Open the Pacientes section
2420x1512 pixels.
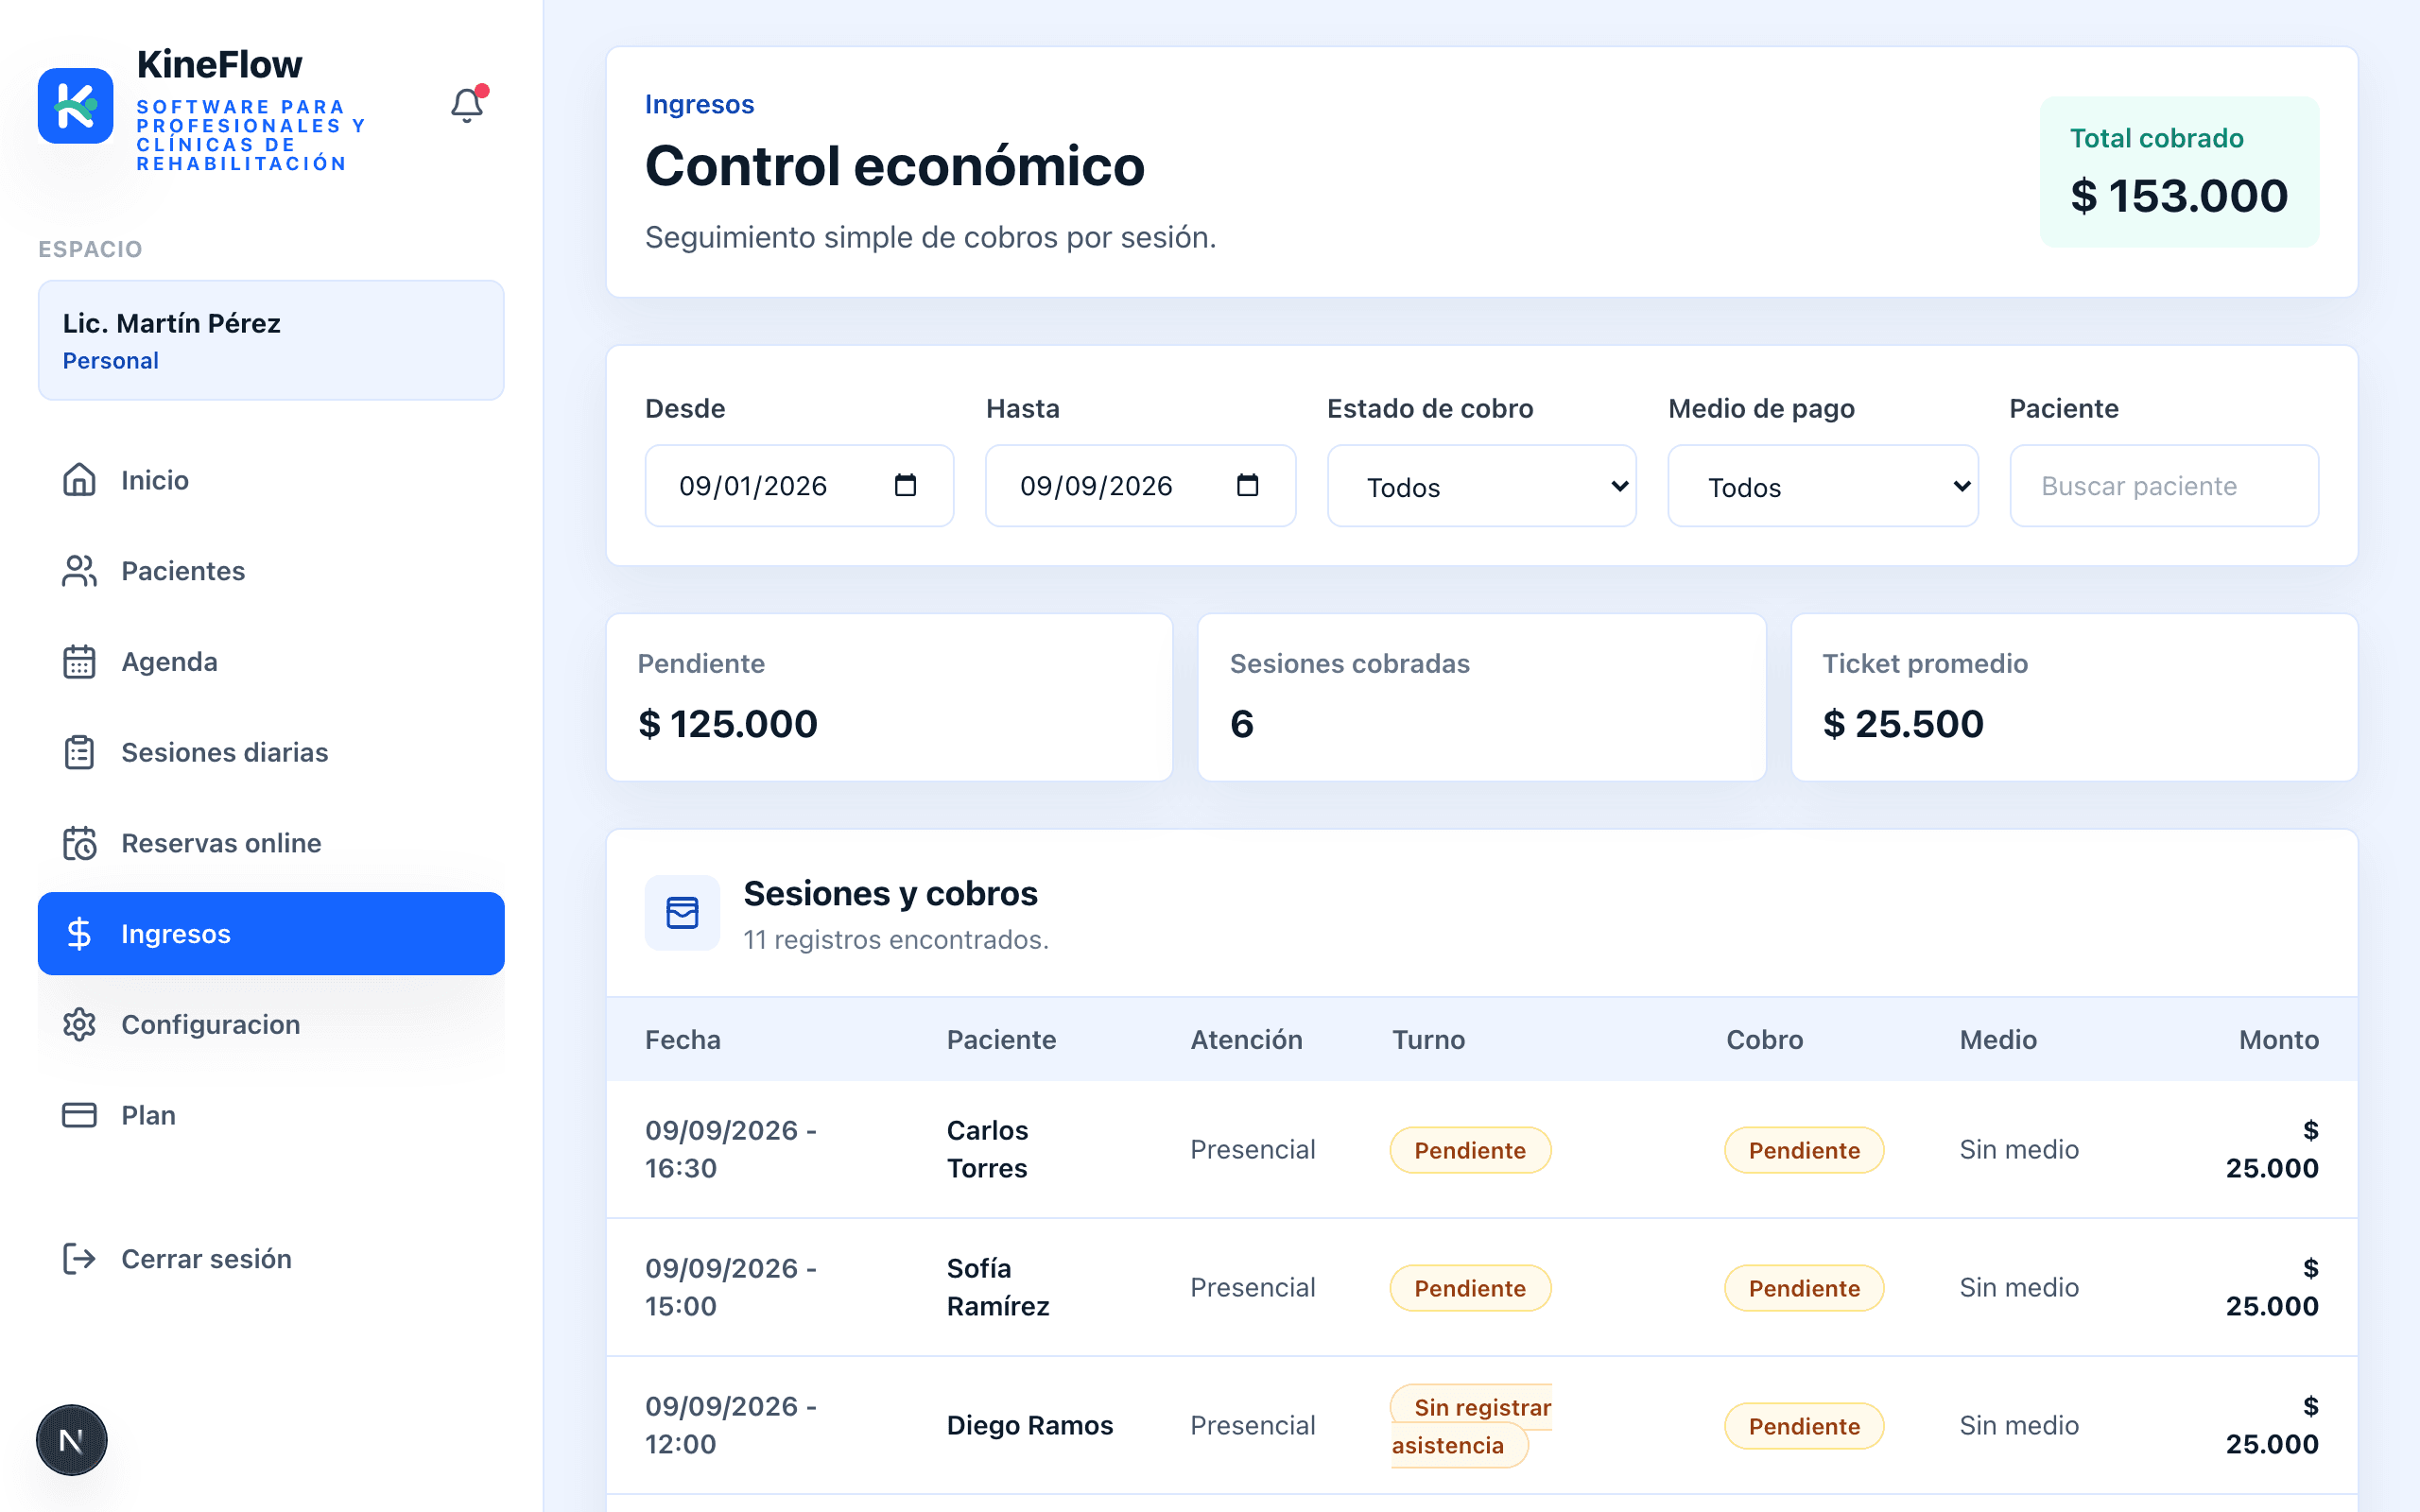point(183,571)
